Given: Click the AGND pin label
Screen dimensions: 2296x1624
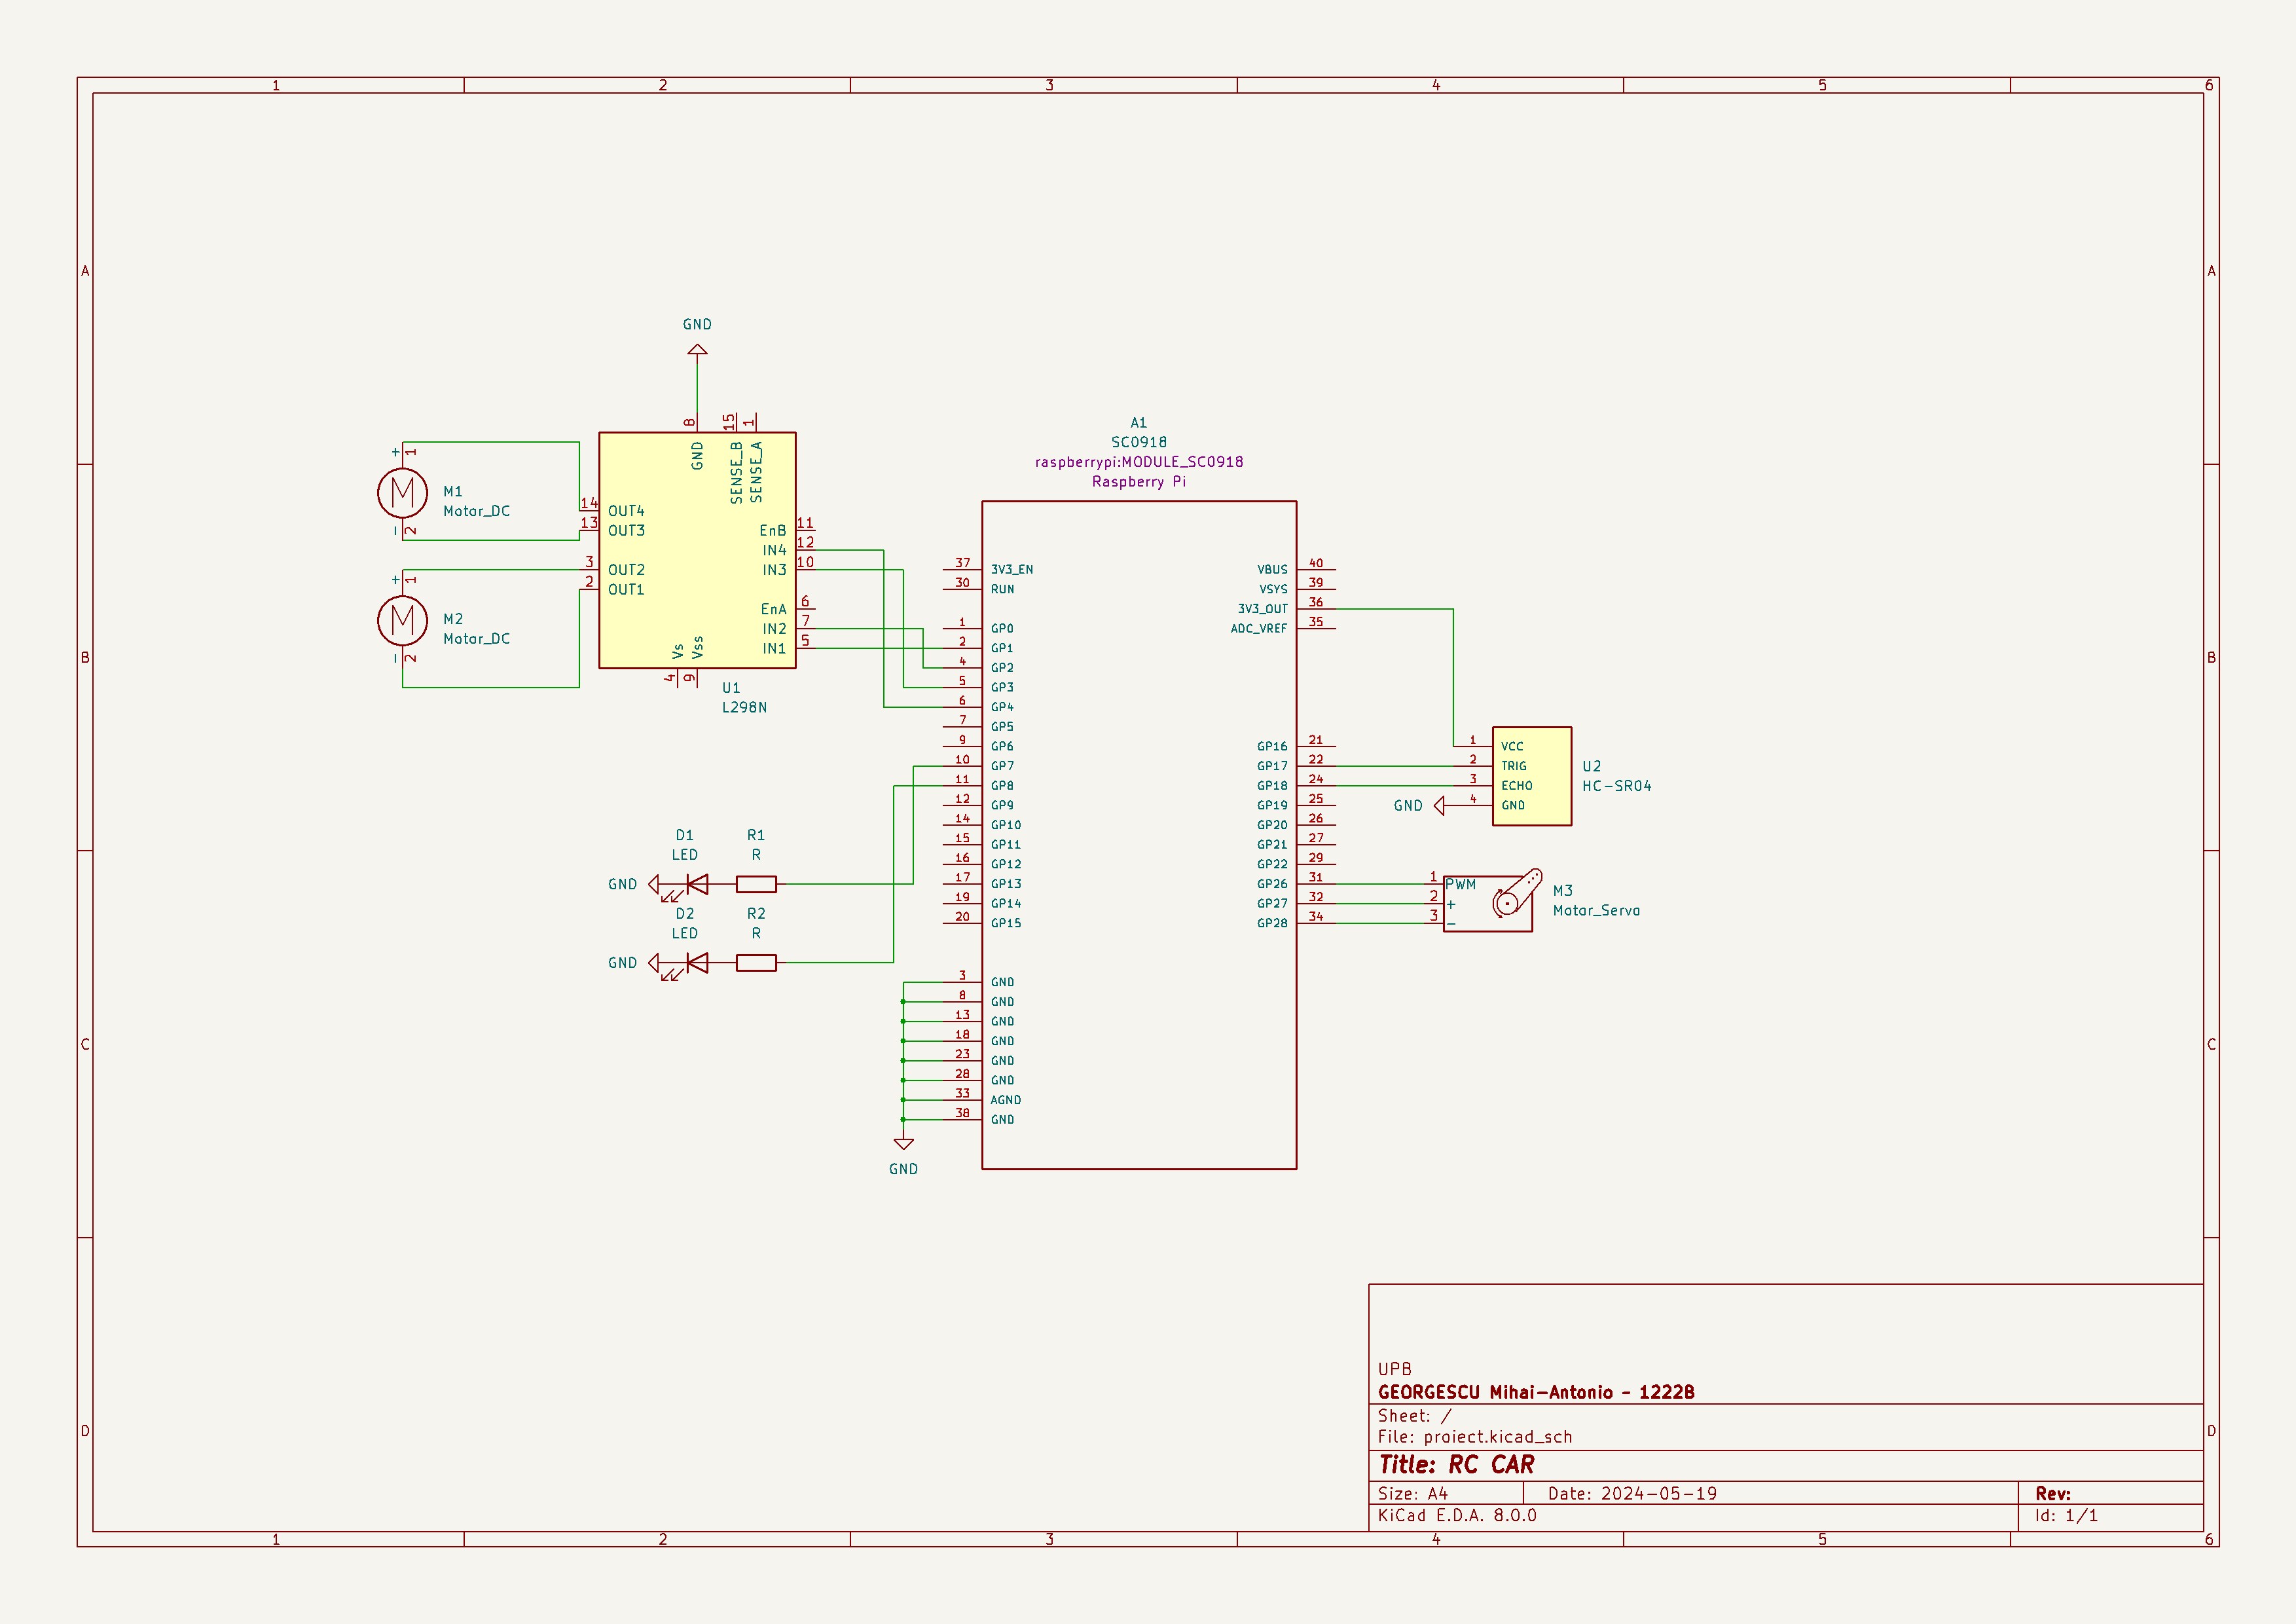Looking at the screenshot, I should [1006, 1100].
